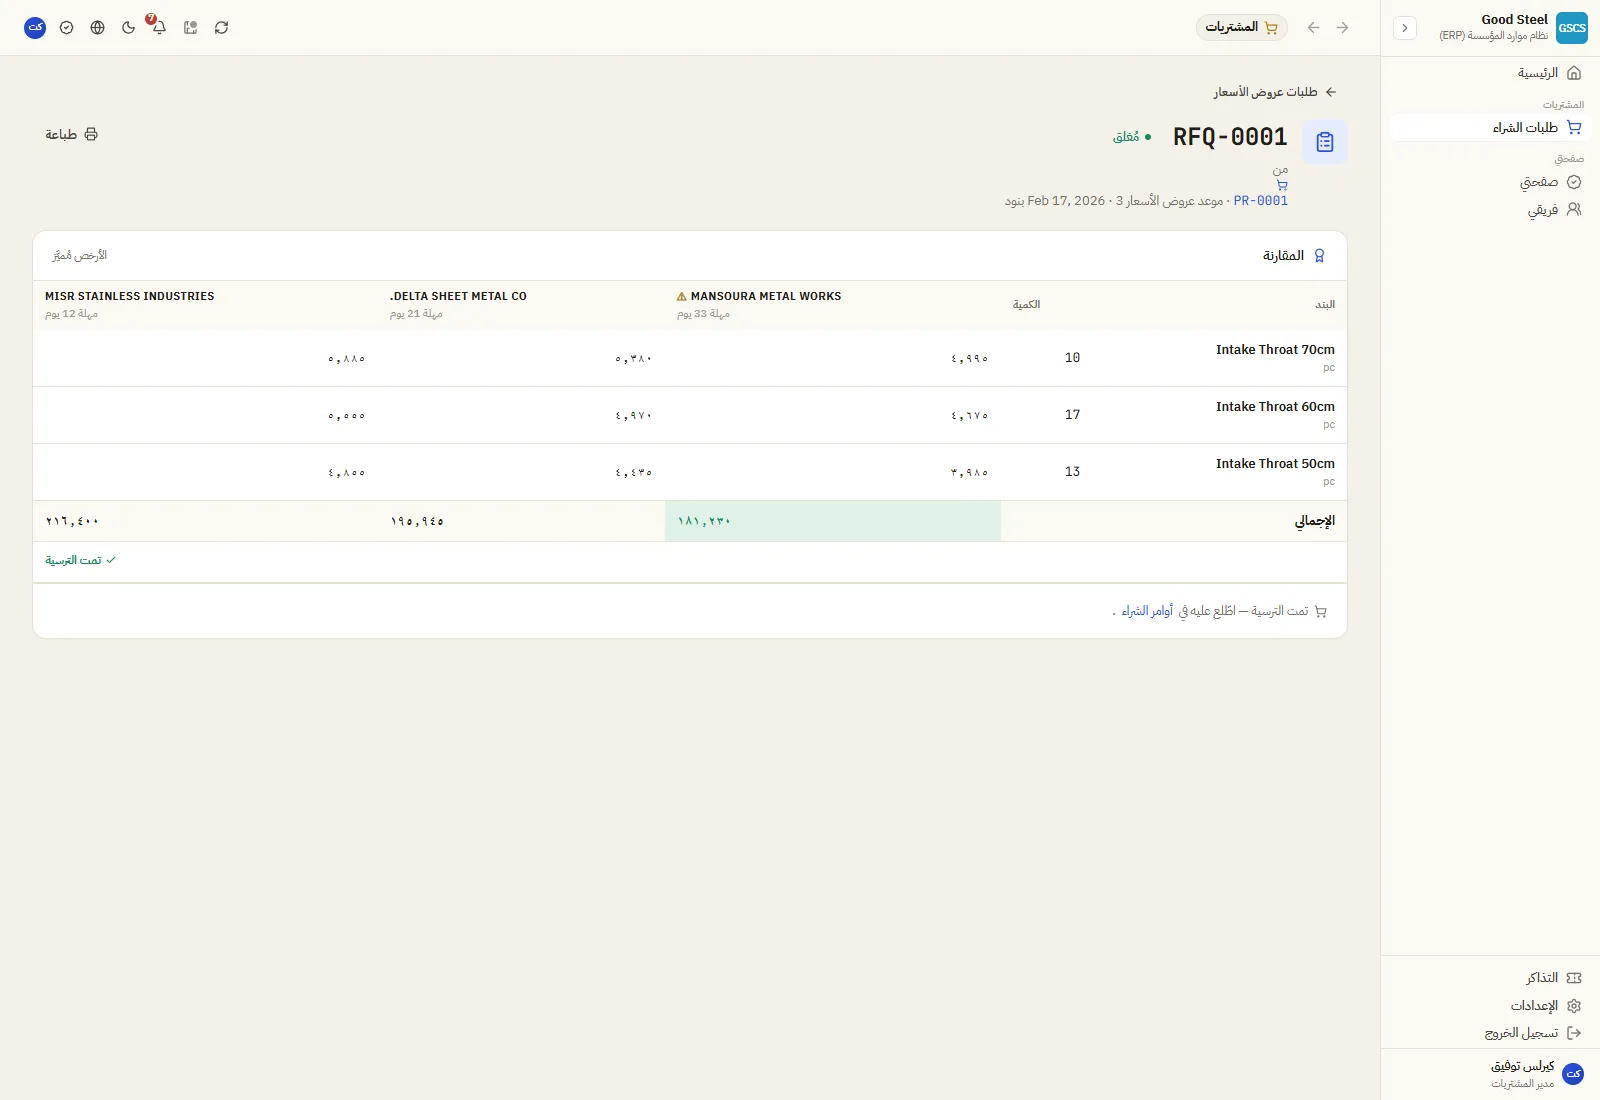Screen dimensions: 1600x1100
Task: Click the refresh icon in the top bar
Action: (221, 28)
